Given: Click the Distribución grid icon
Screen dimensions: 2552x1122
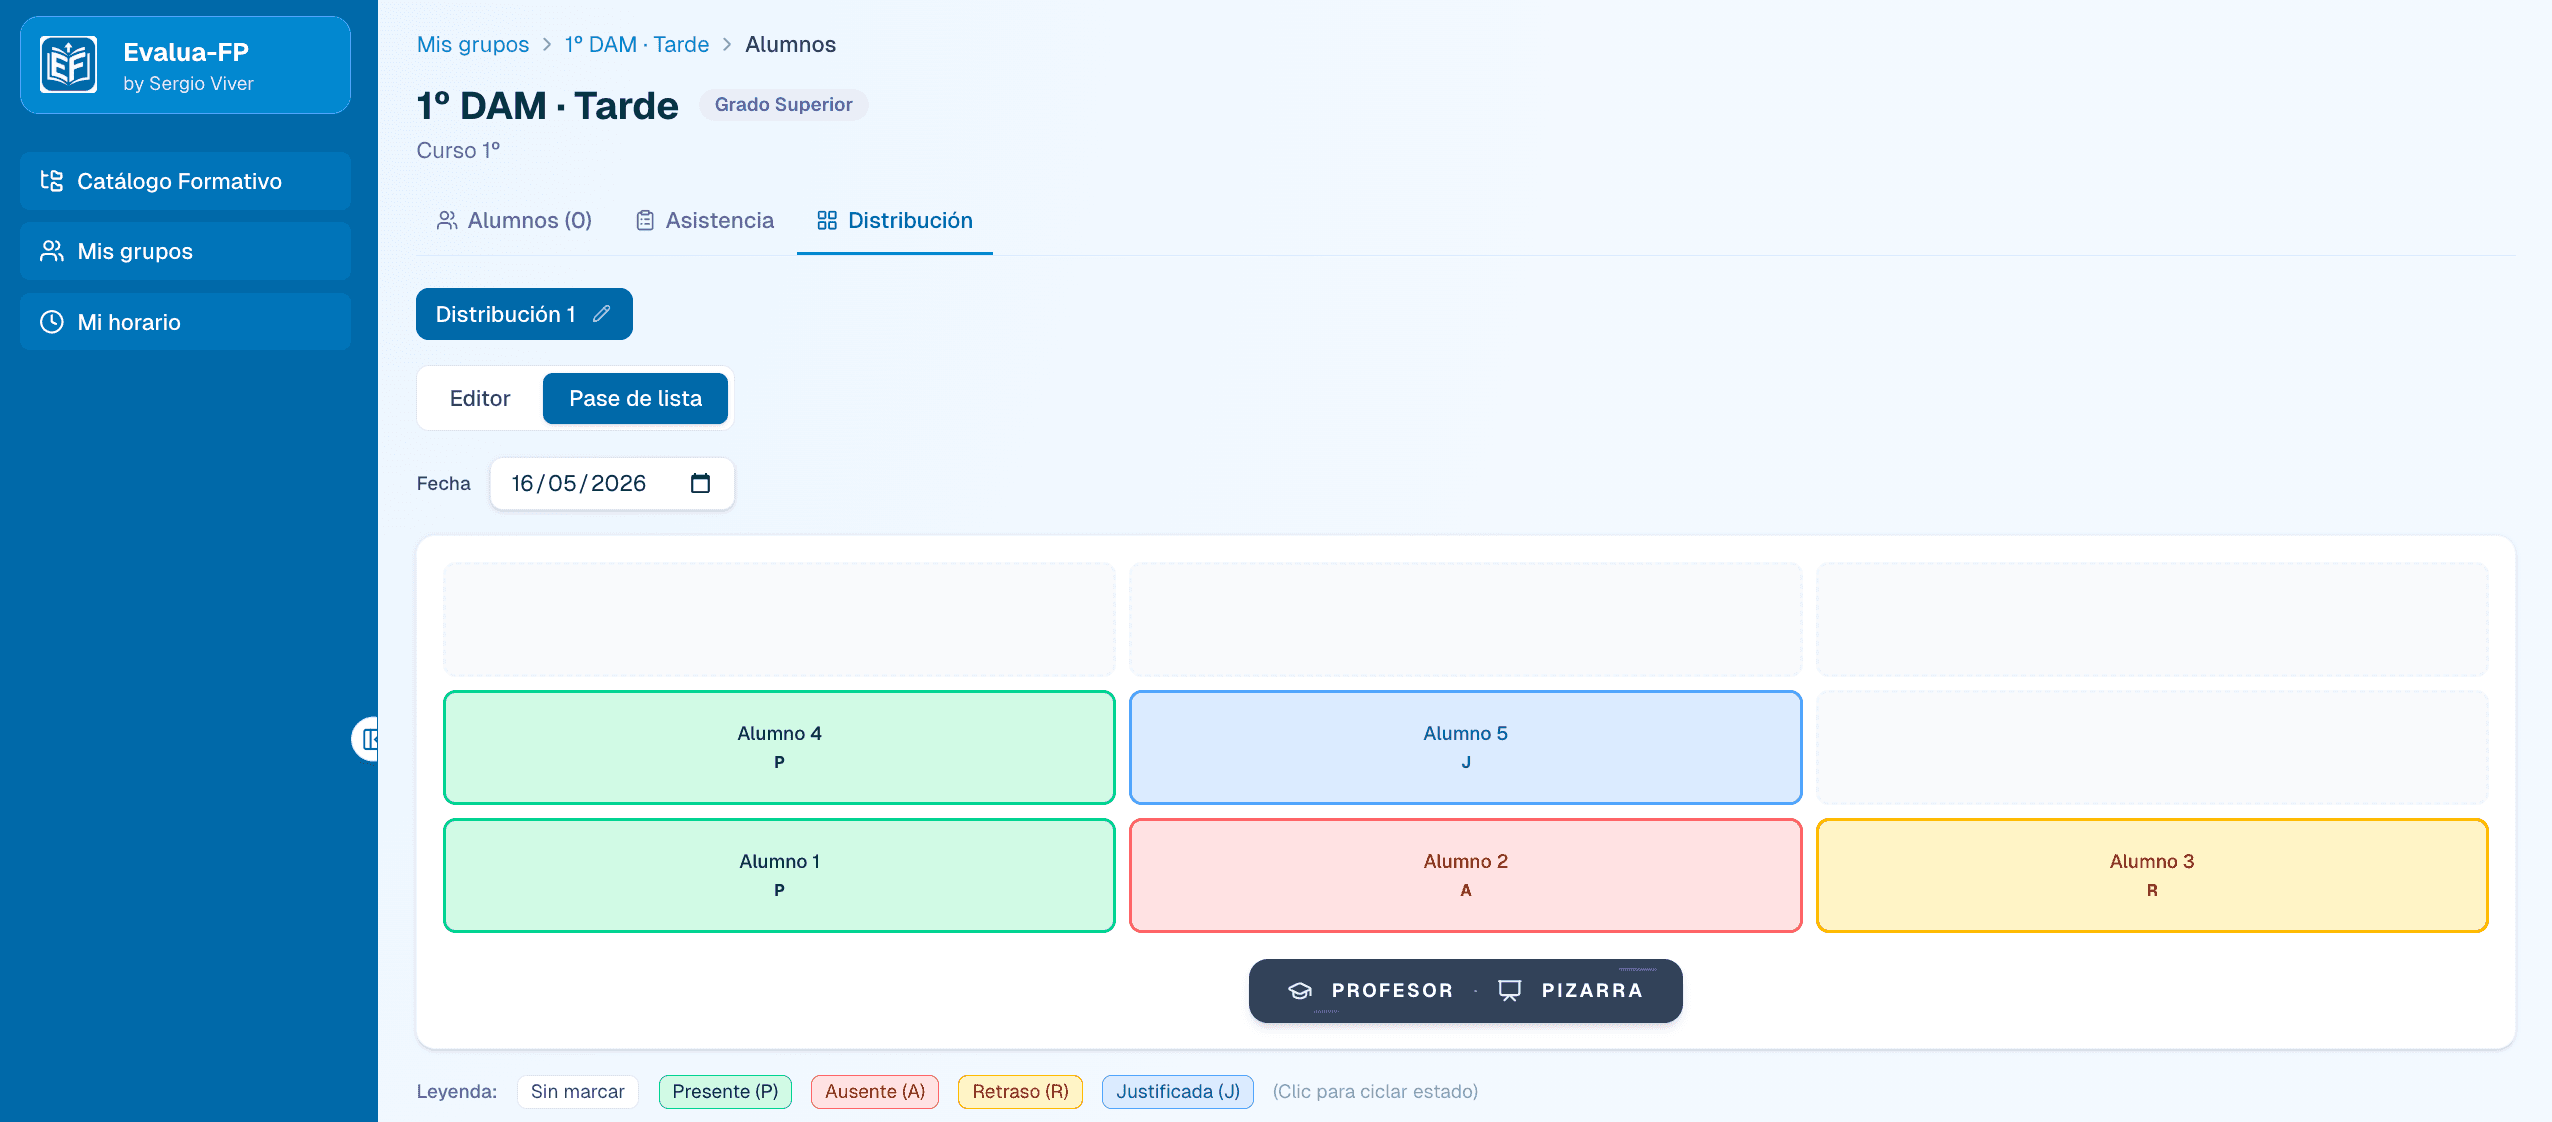Looking at the screenshot, I should 827,220.
